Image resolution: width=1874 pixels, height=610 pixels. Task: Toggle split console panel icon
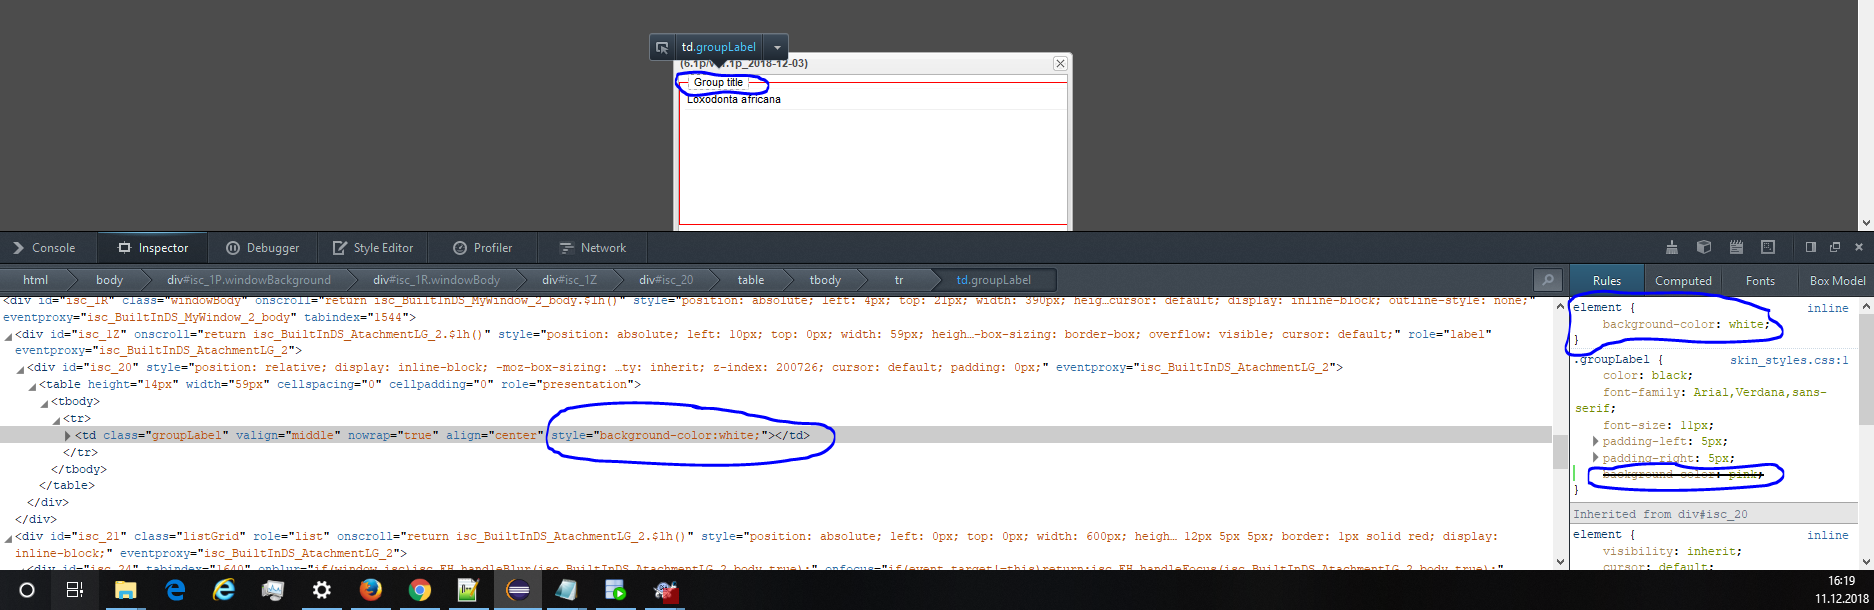[1810, 248]
